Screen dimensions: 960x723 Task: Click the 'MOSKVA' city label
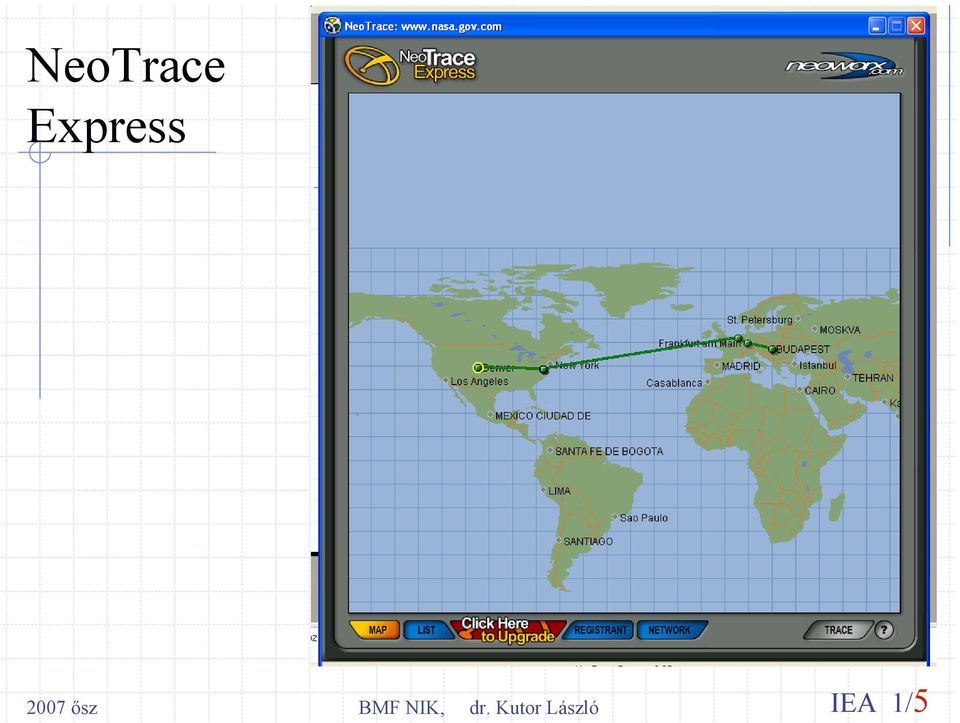pos(839,330)
